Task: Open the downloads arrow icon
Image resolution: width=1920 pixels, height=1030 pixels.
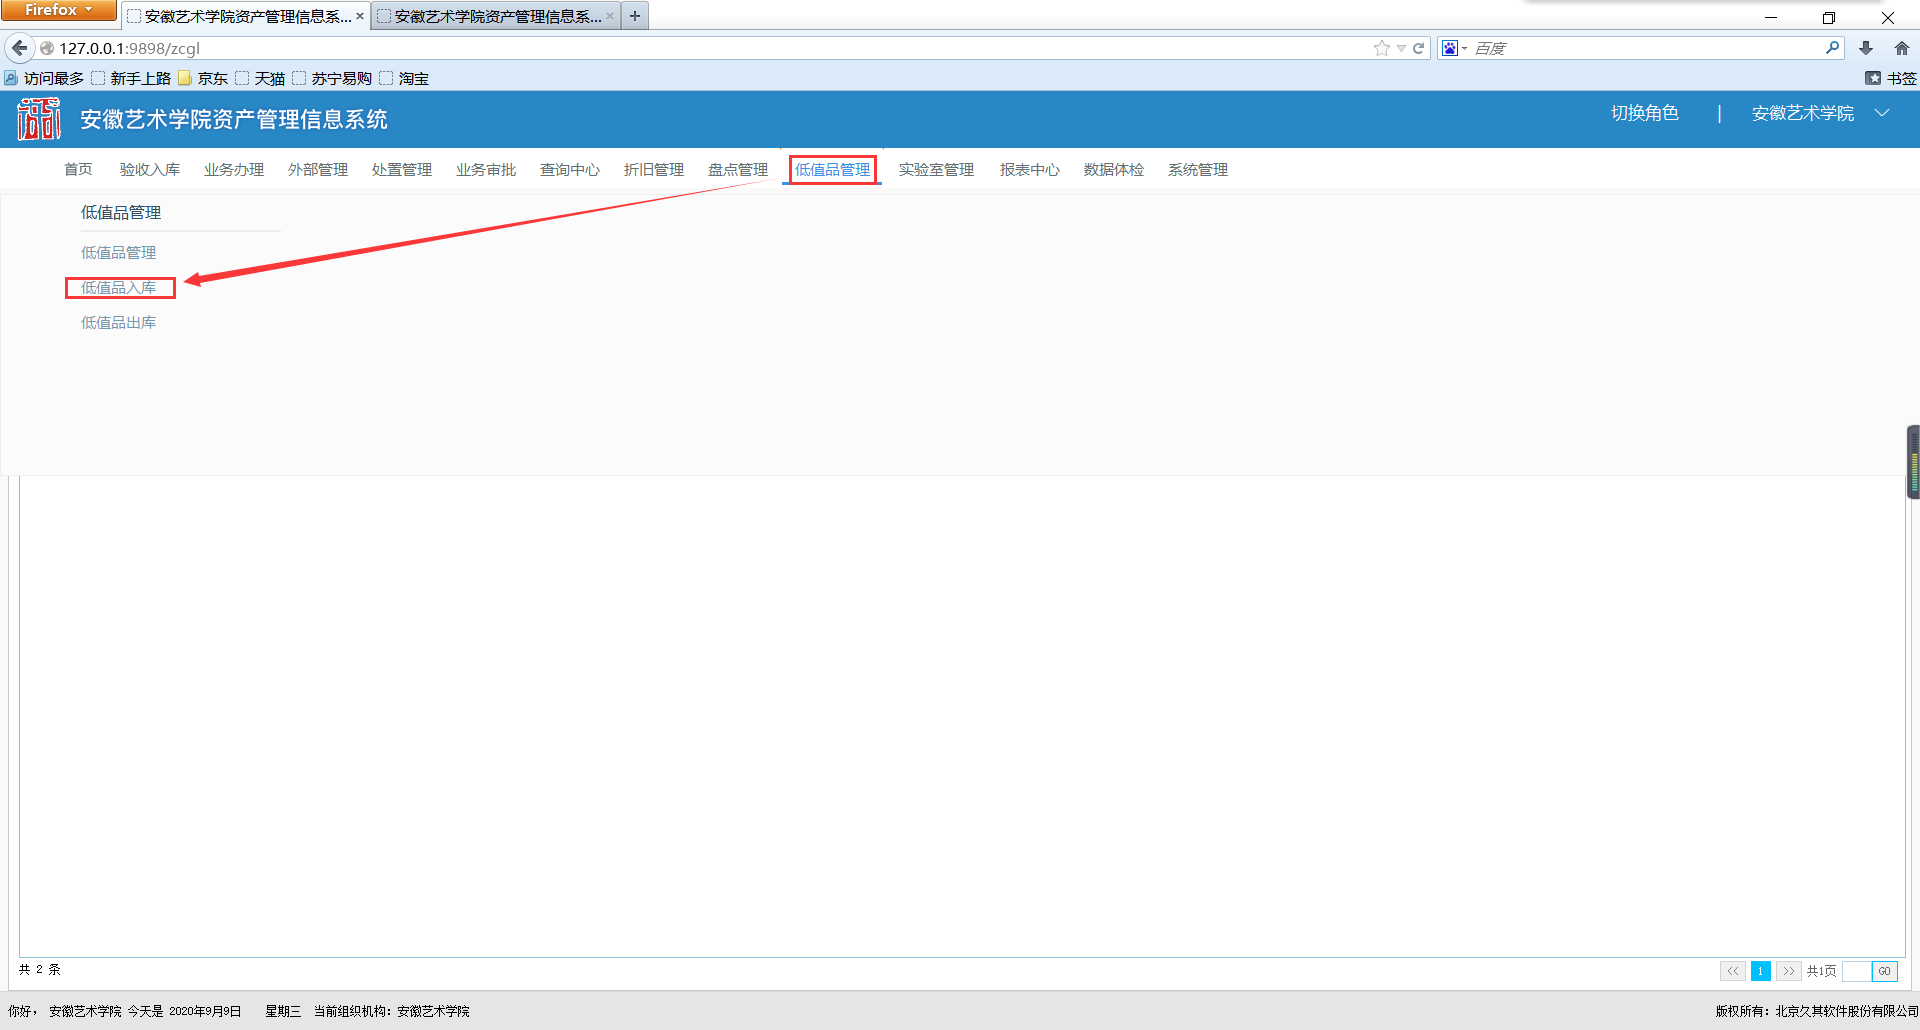Action: tap(1866, 48)
